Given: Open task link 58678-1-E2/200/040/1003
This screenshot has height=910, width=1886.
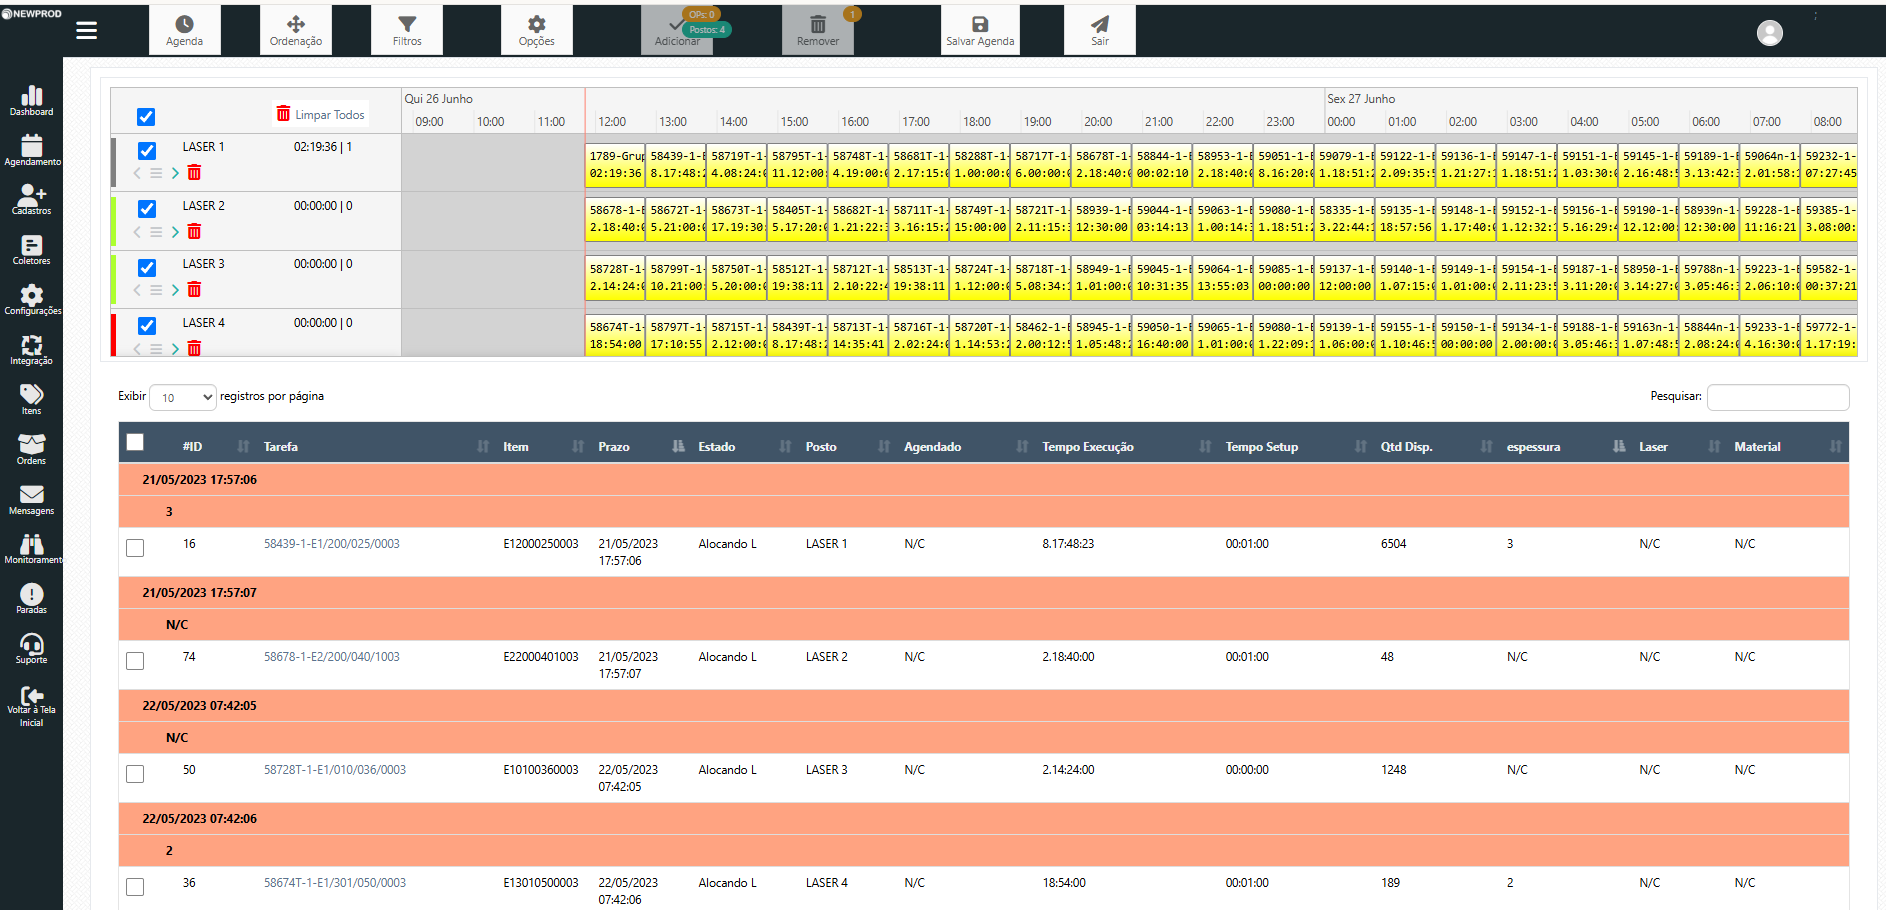Looking at the screenshot, I should (x=331, y=657).
